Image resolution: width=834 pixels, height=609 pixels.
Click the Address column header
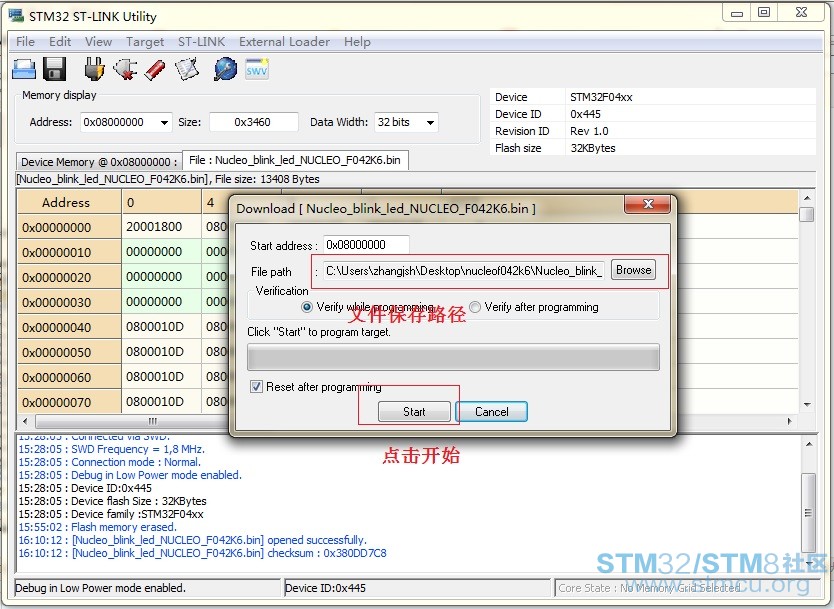pos(69,202)
